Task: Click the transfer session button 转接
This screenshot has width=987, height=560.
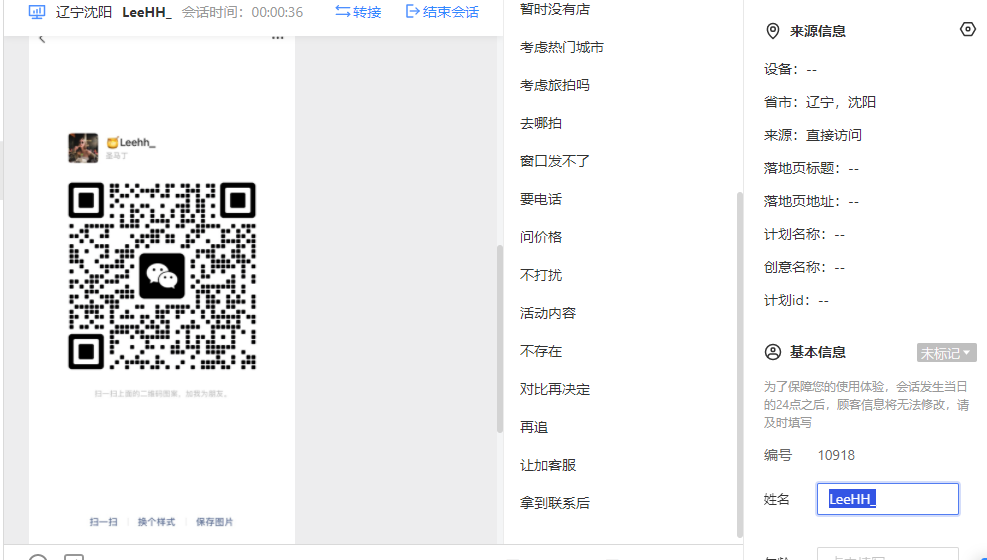Action: click(x=358, y=12)
